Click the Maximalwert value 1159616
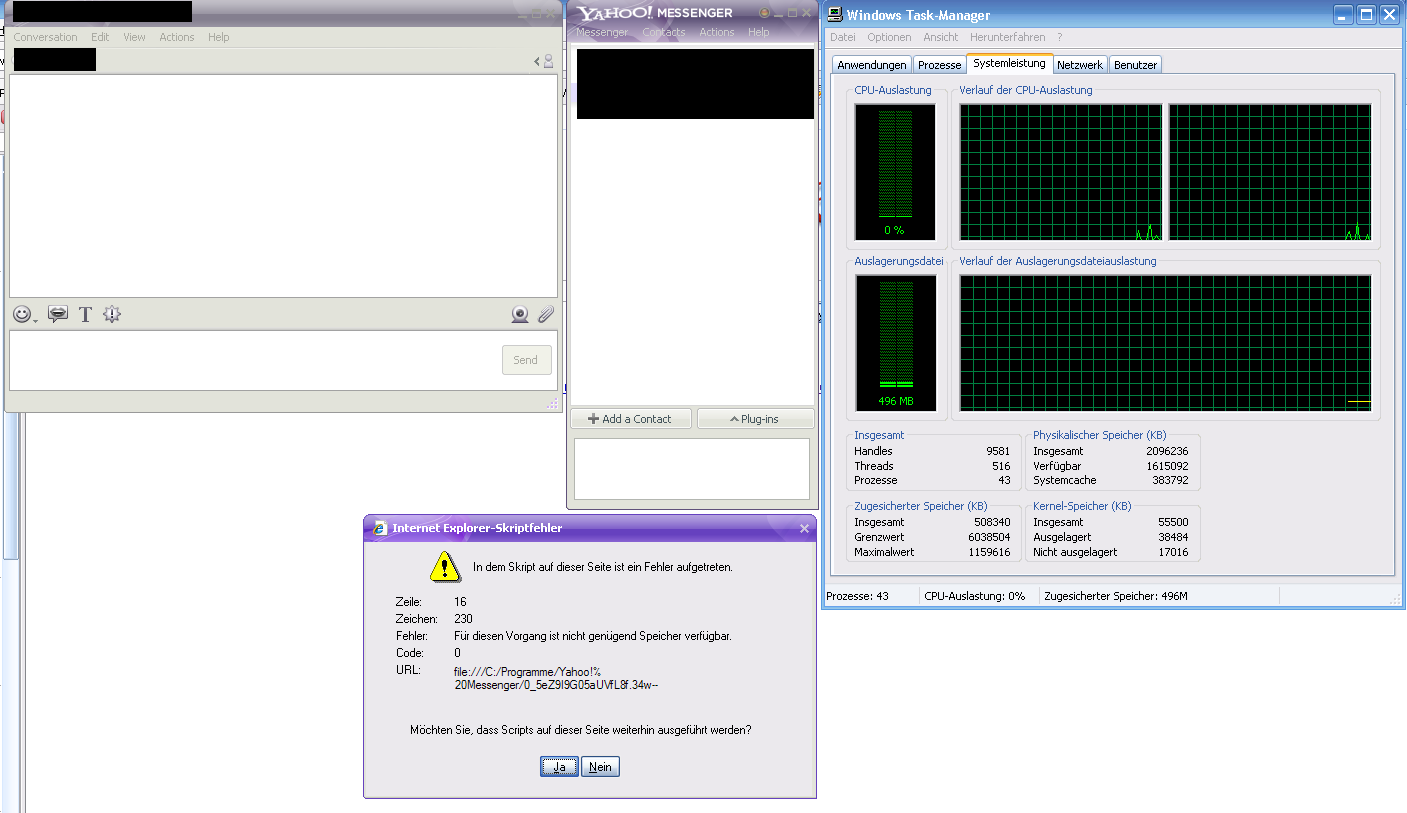Screen dimensions: 1407x813 tap(989, 552)
